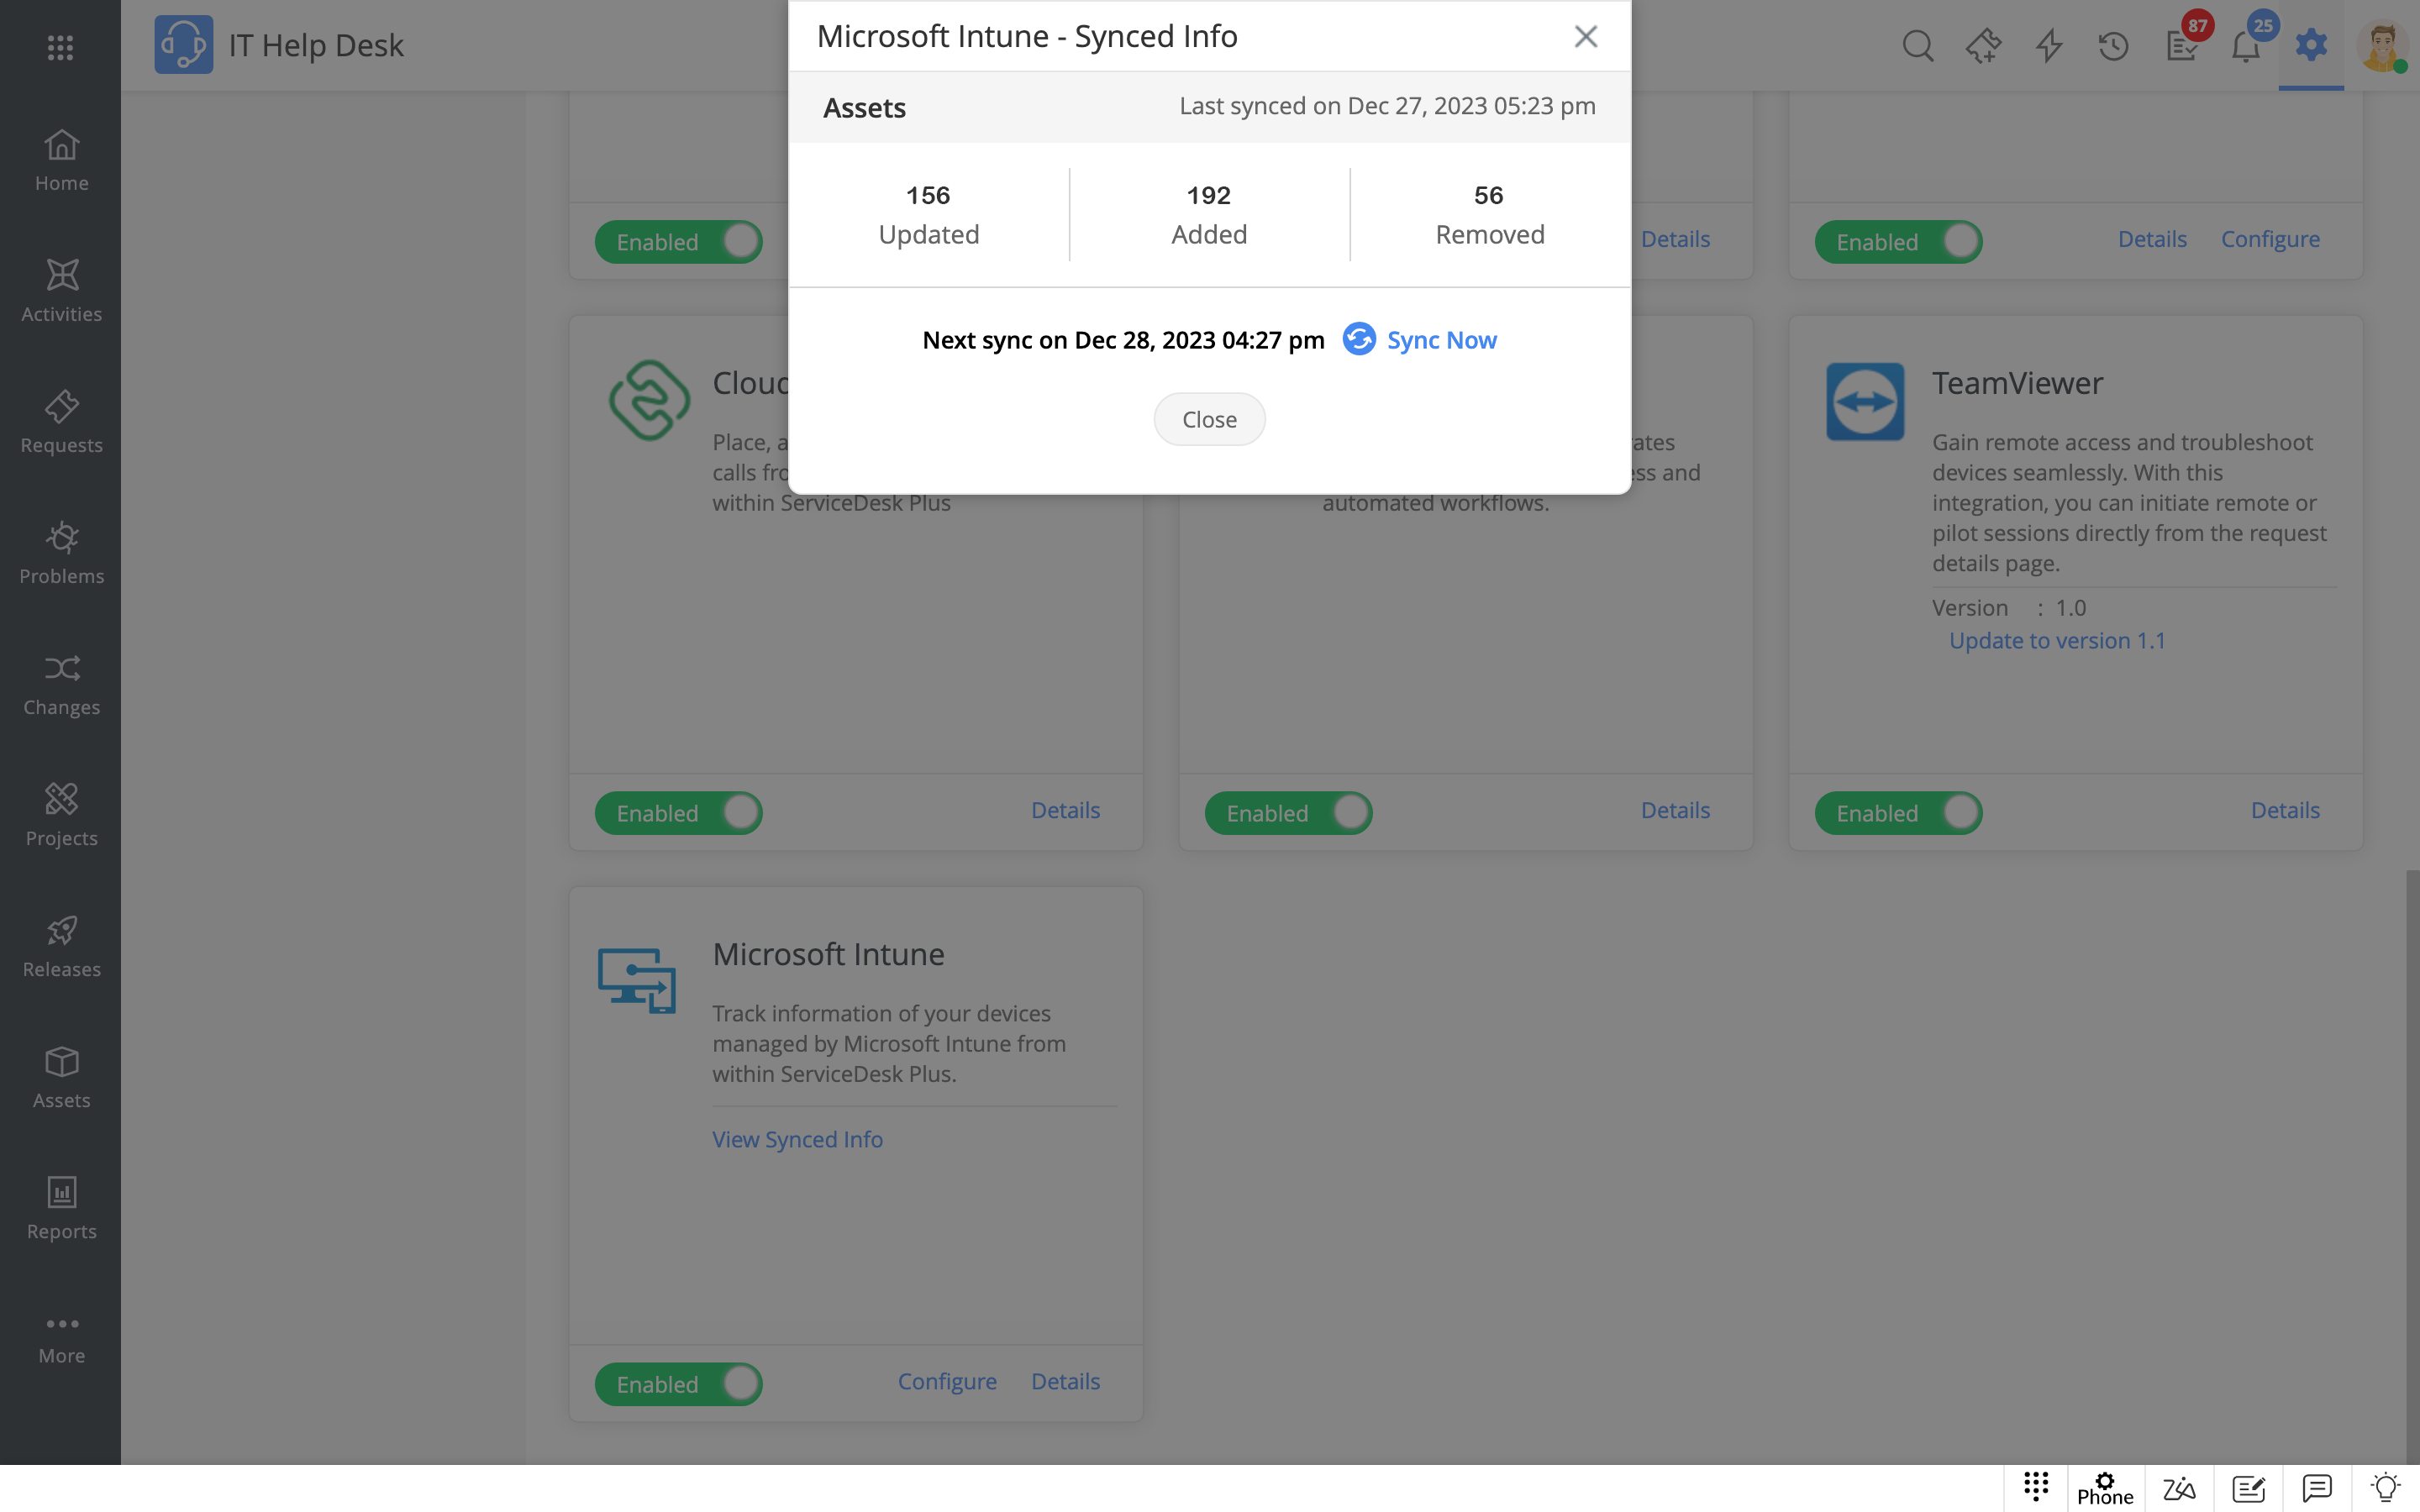Open the Requests module in sidebar

(61, 422)
